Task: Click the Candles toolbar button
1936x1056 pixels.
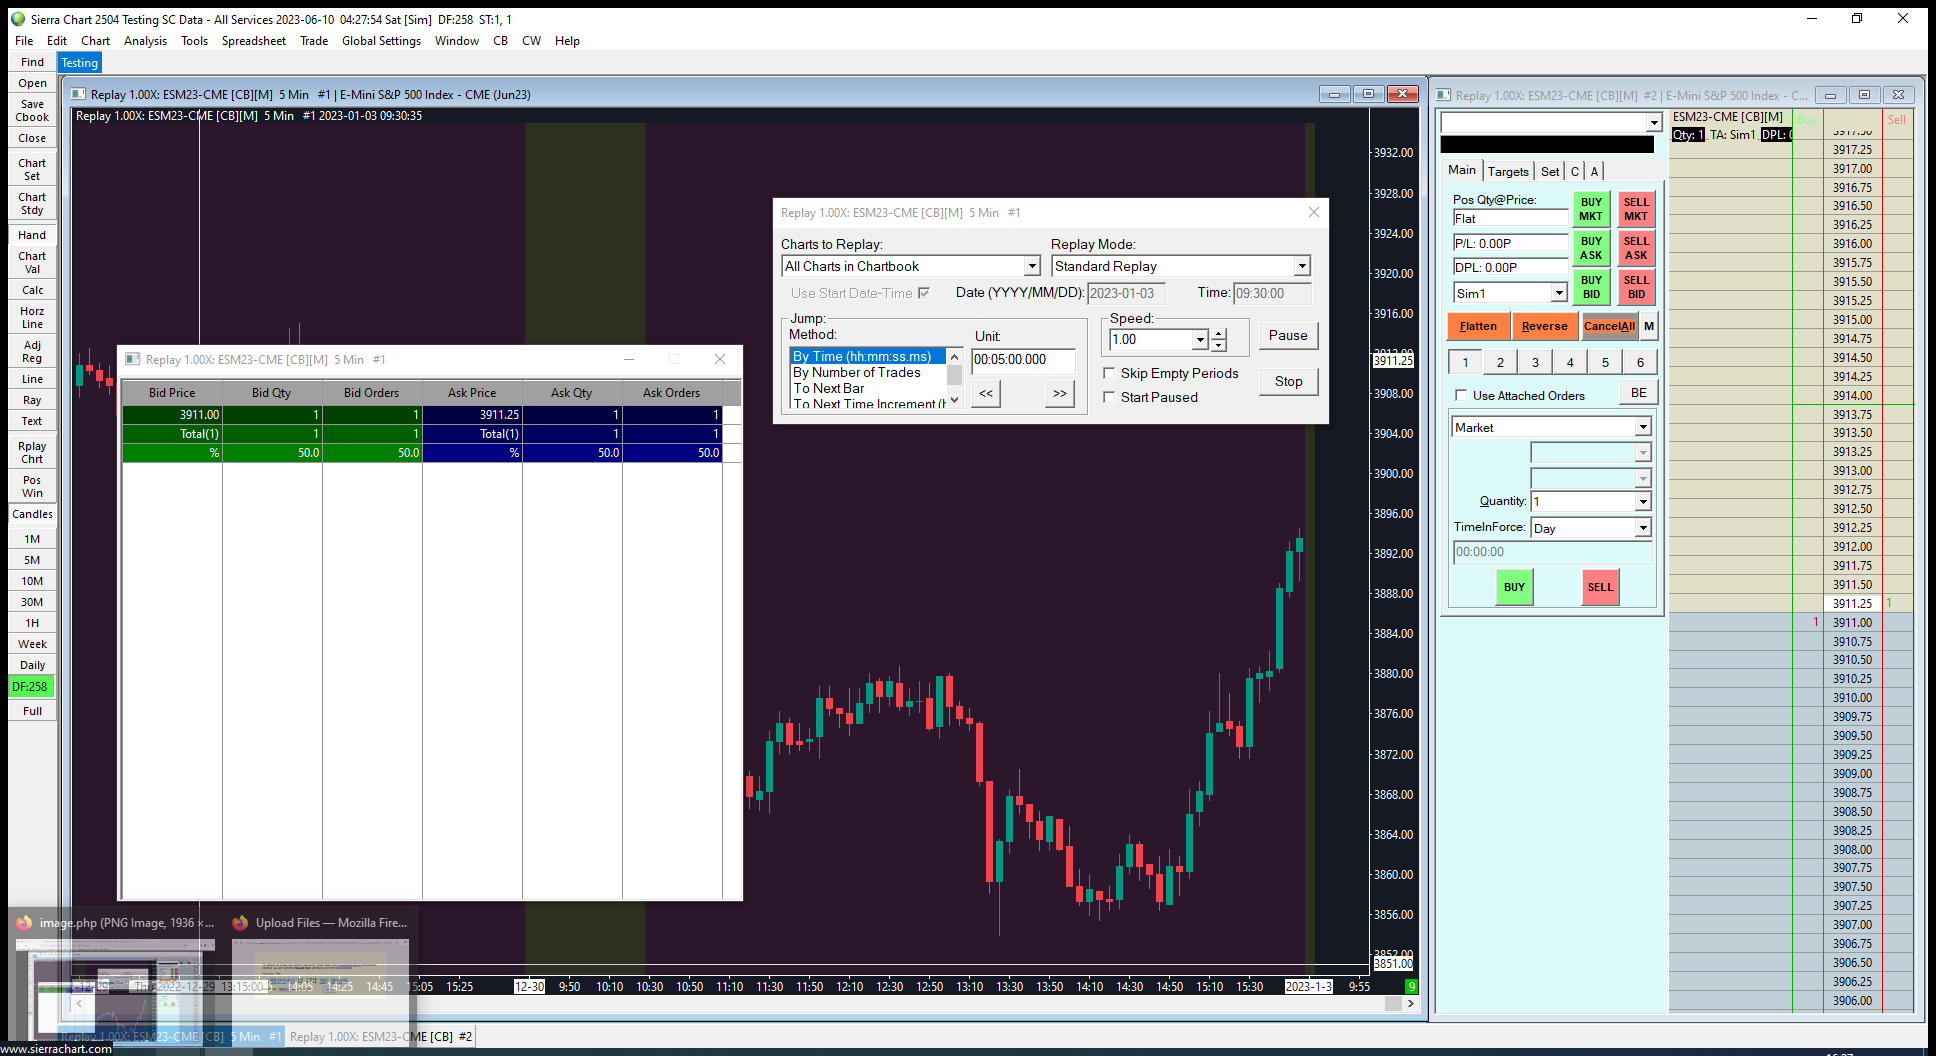Action: pos(32,514)
